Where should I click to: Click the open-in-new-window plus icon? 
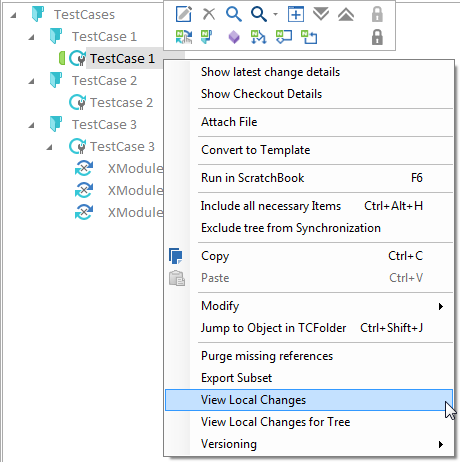(296, 14)
